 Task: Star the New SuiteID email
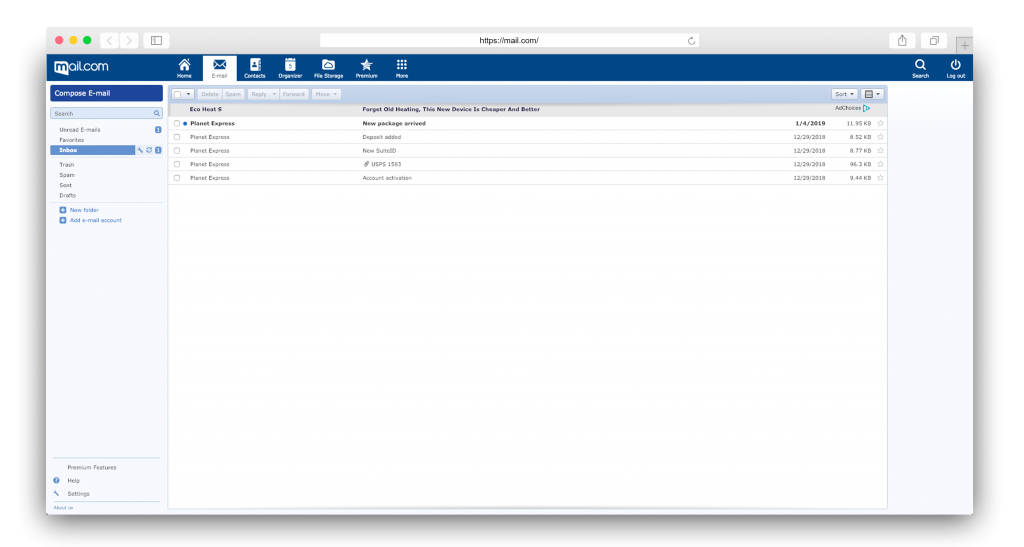(x=880, y=150)
